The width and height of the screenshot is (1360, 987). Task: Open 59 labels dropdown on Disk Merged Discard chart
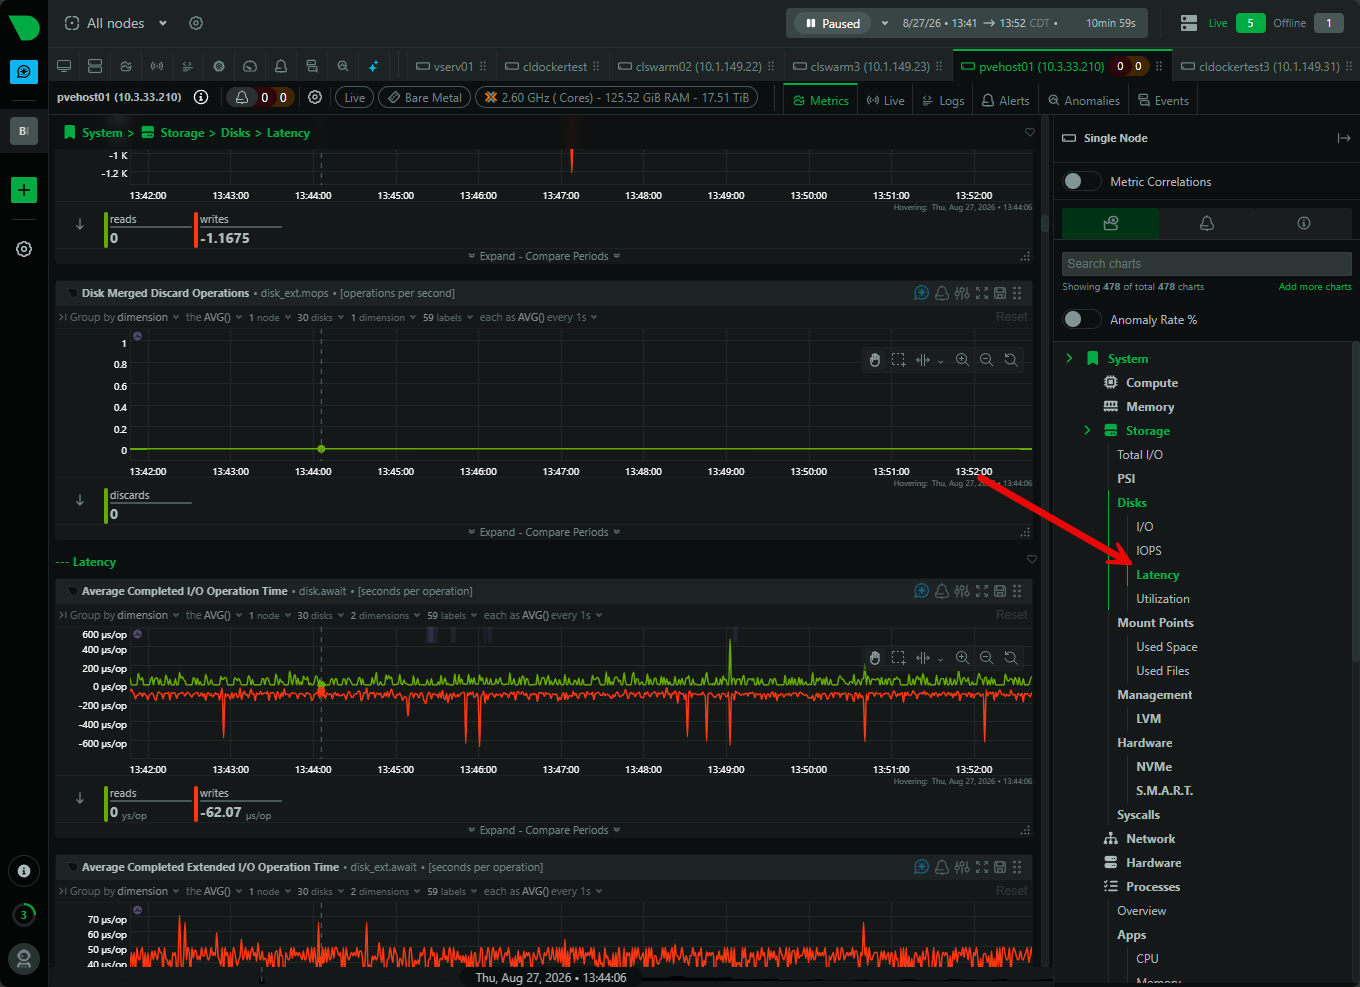tap(448, 317)
